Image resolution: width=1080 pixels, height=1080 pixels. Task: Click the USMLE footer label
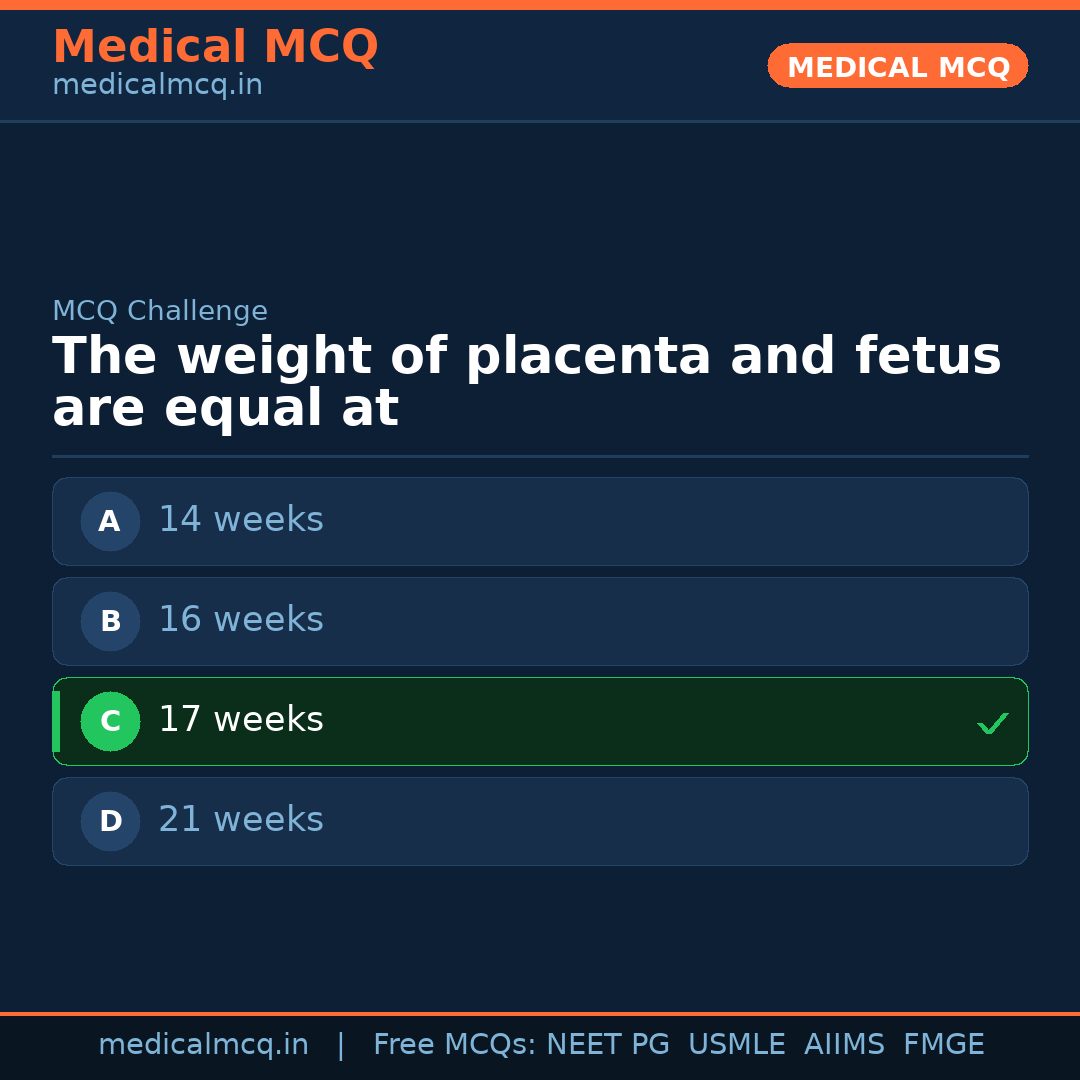(736, 1045)
